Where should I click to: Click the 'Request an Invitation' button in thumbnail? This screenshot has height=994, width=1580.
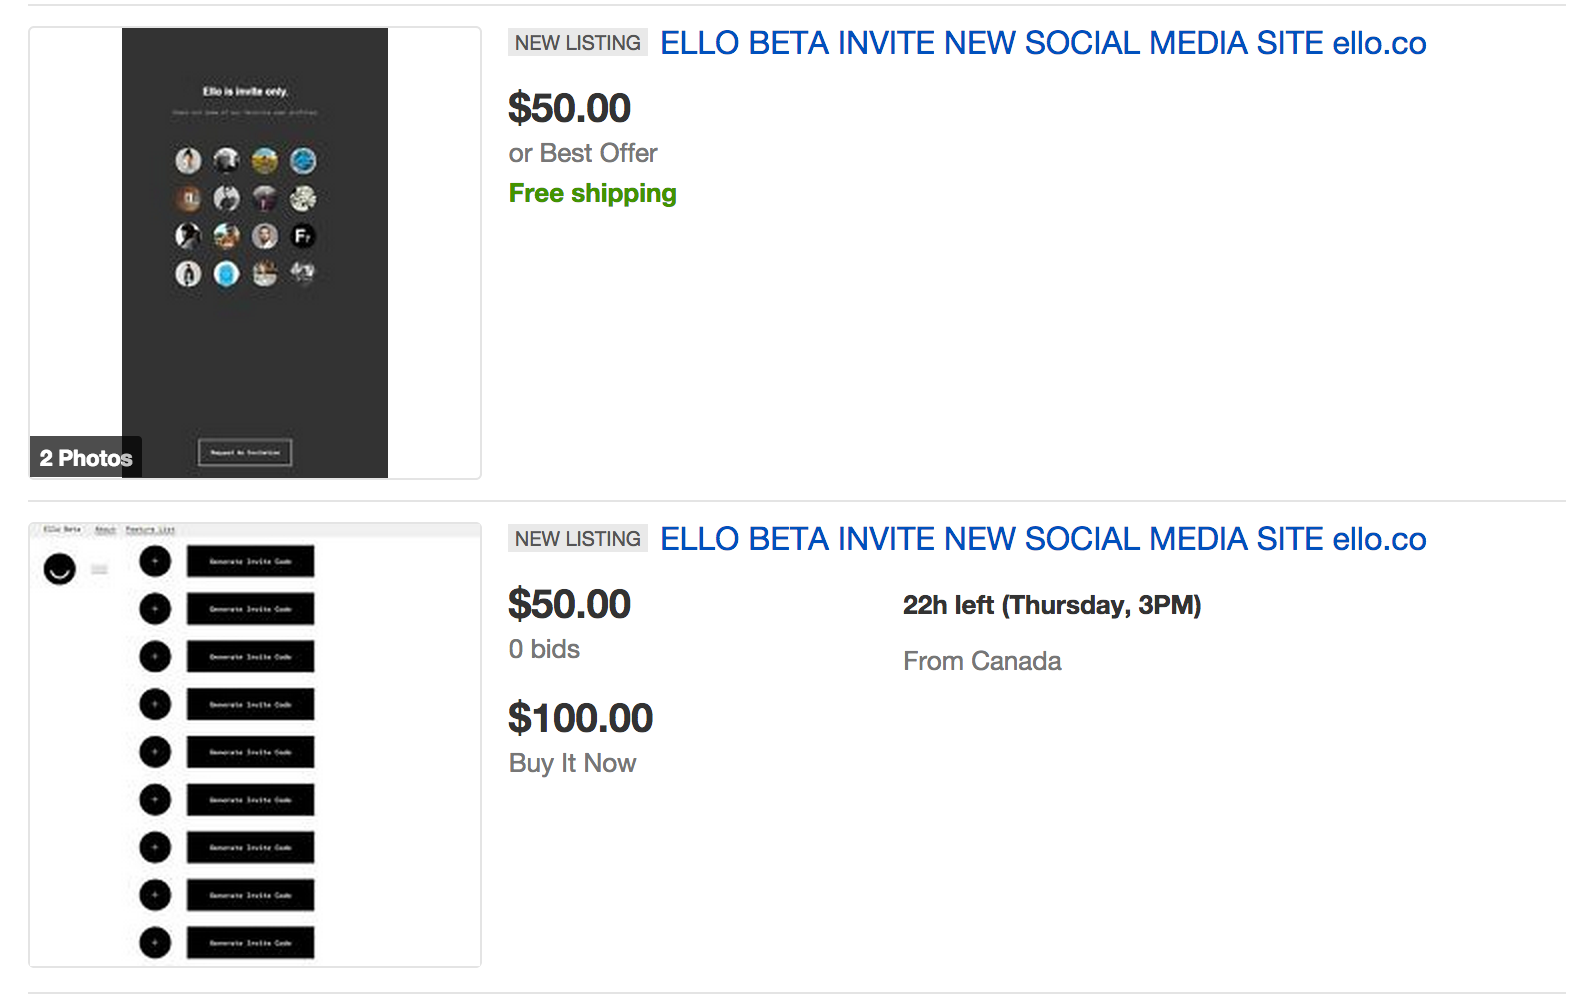click(245, 452)
